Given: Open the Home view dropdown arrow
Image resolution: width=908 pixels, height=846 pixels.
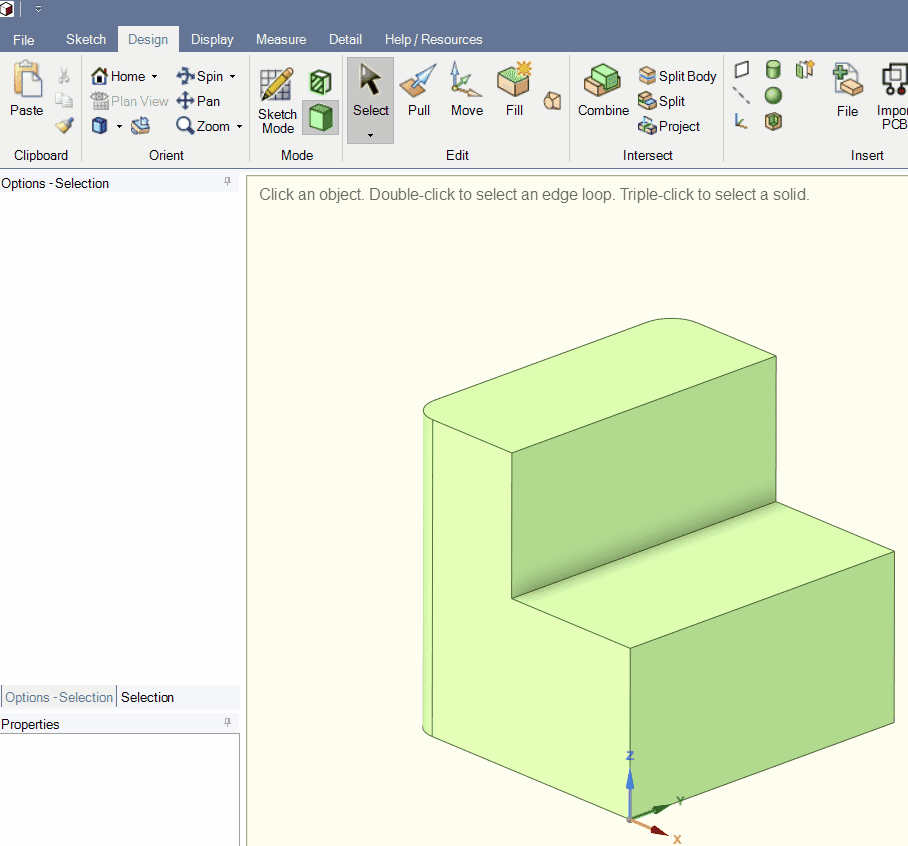Looking at the screenshot, I should (155, 76).
